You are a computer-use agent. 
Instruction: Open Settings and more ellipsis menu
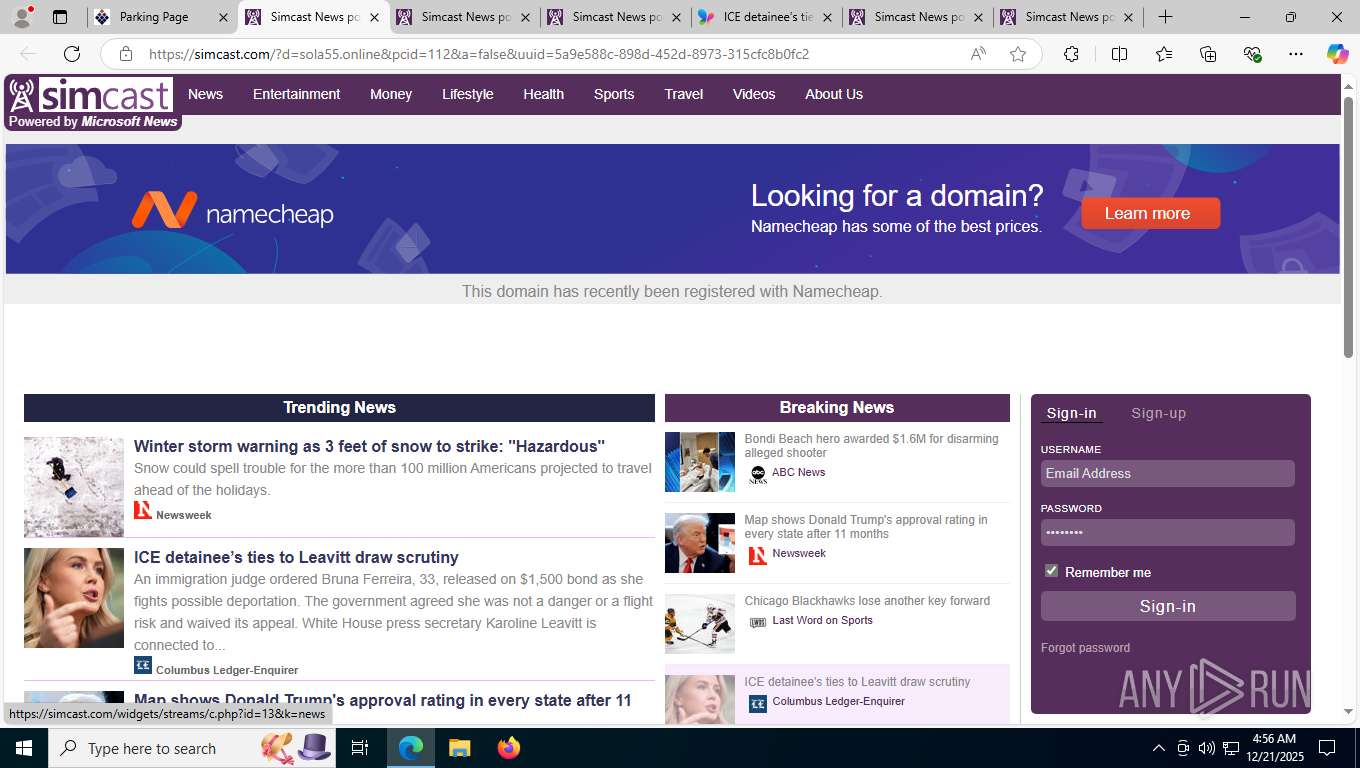pyautogui.click(x=1296, y=54)
